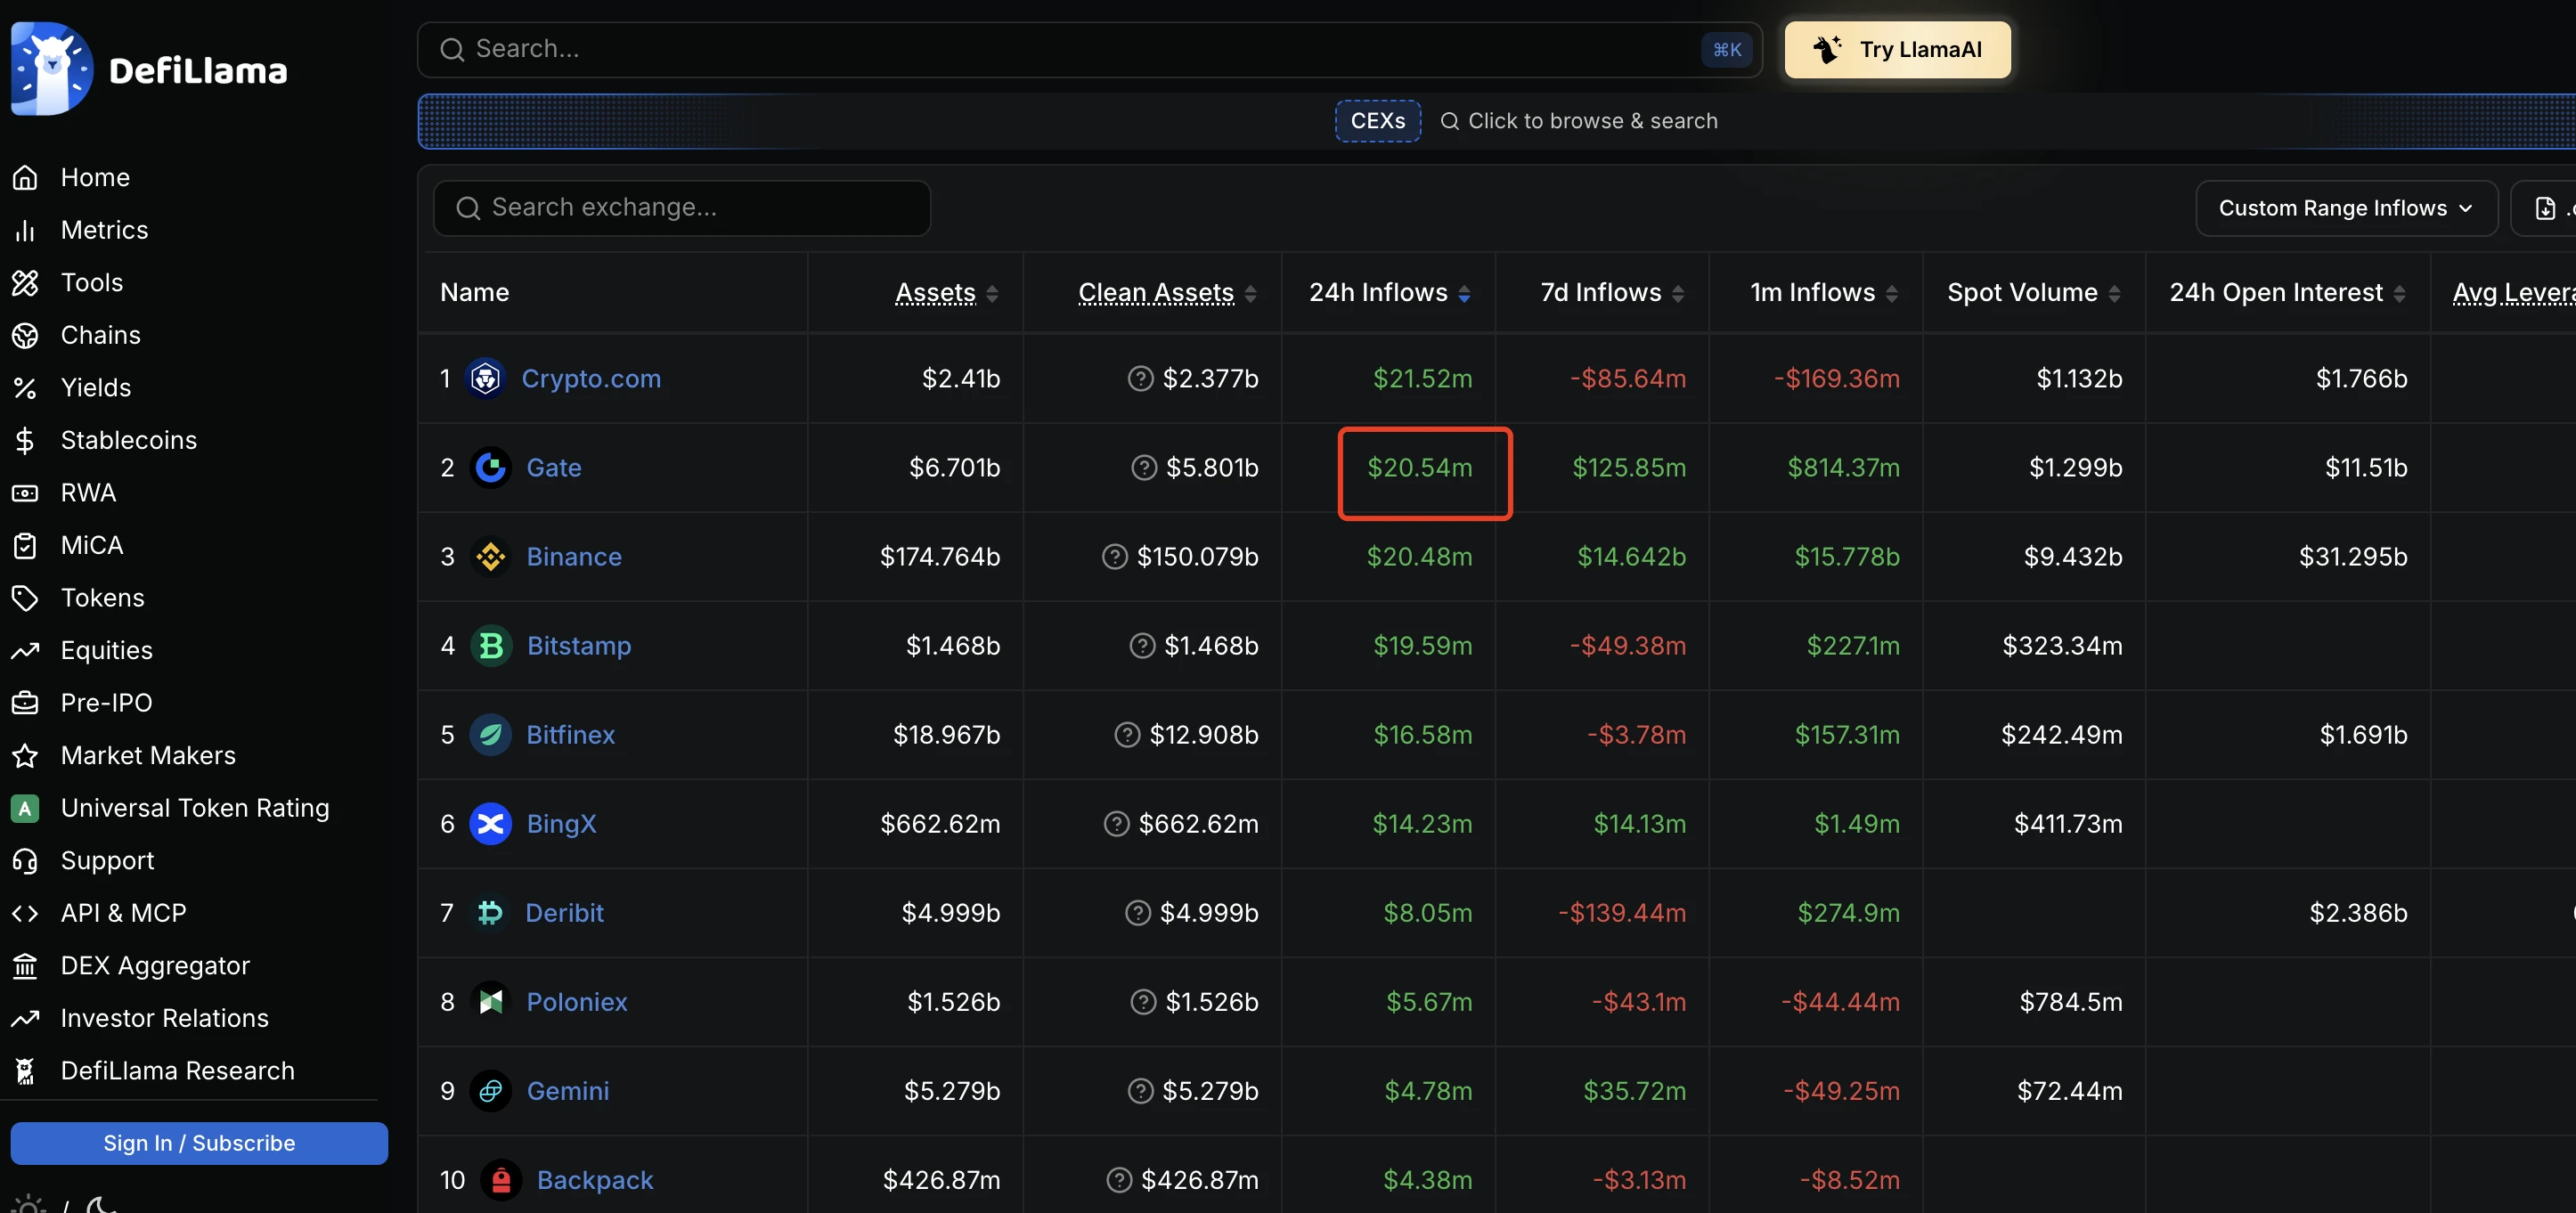Click the Pre-IPO briefcase icon

25,703
